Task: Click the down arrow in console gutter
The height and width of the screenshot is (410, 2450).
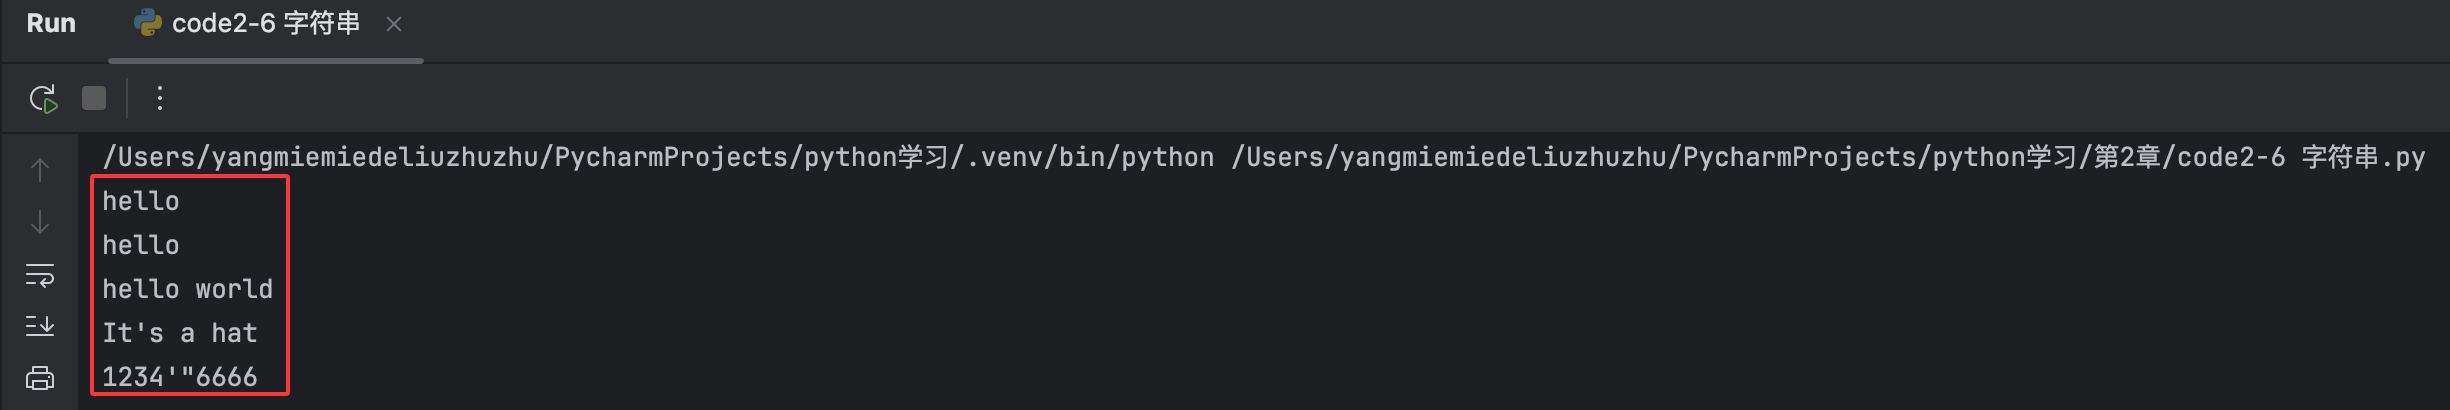Action: point(40,222)
